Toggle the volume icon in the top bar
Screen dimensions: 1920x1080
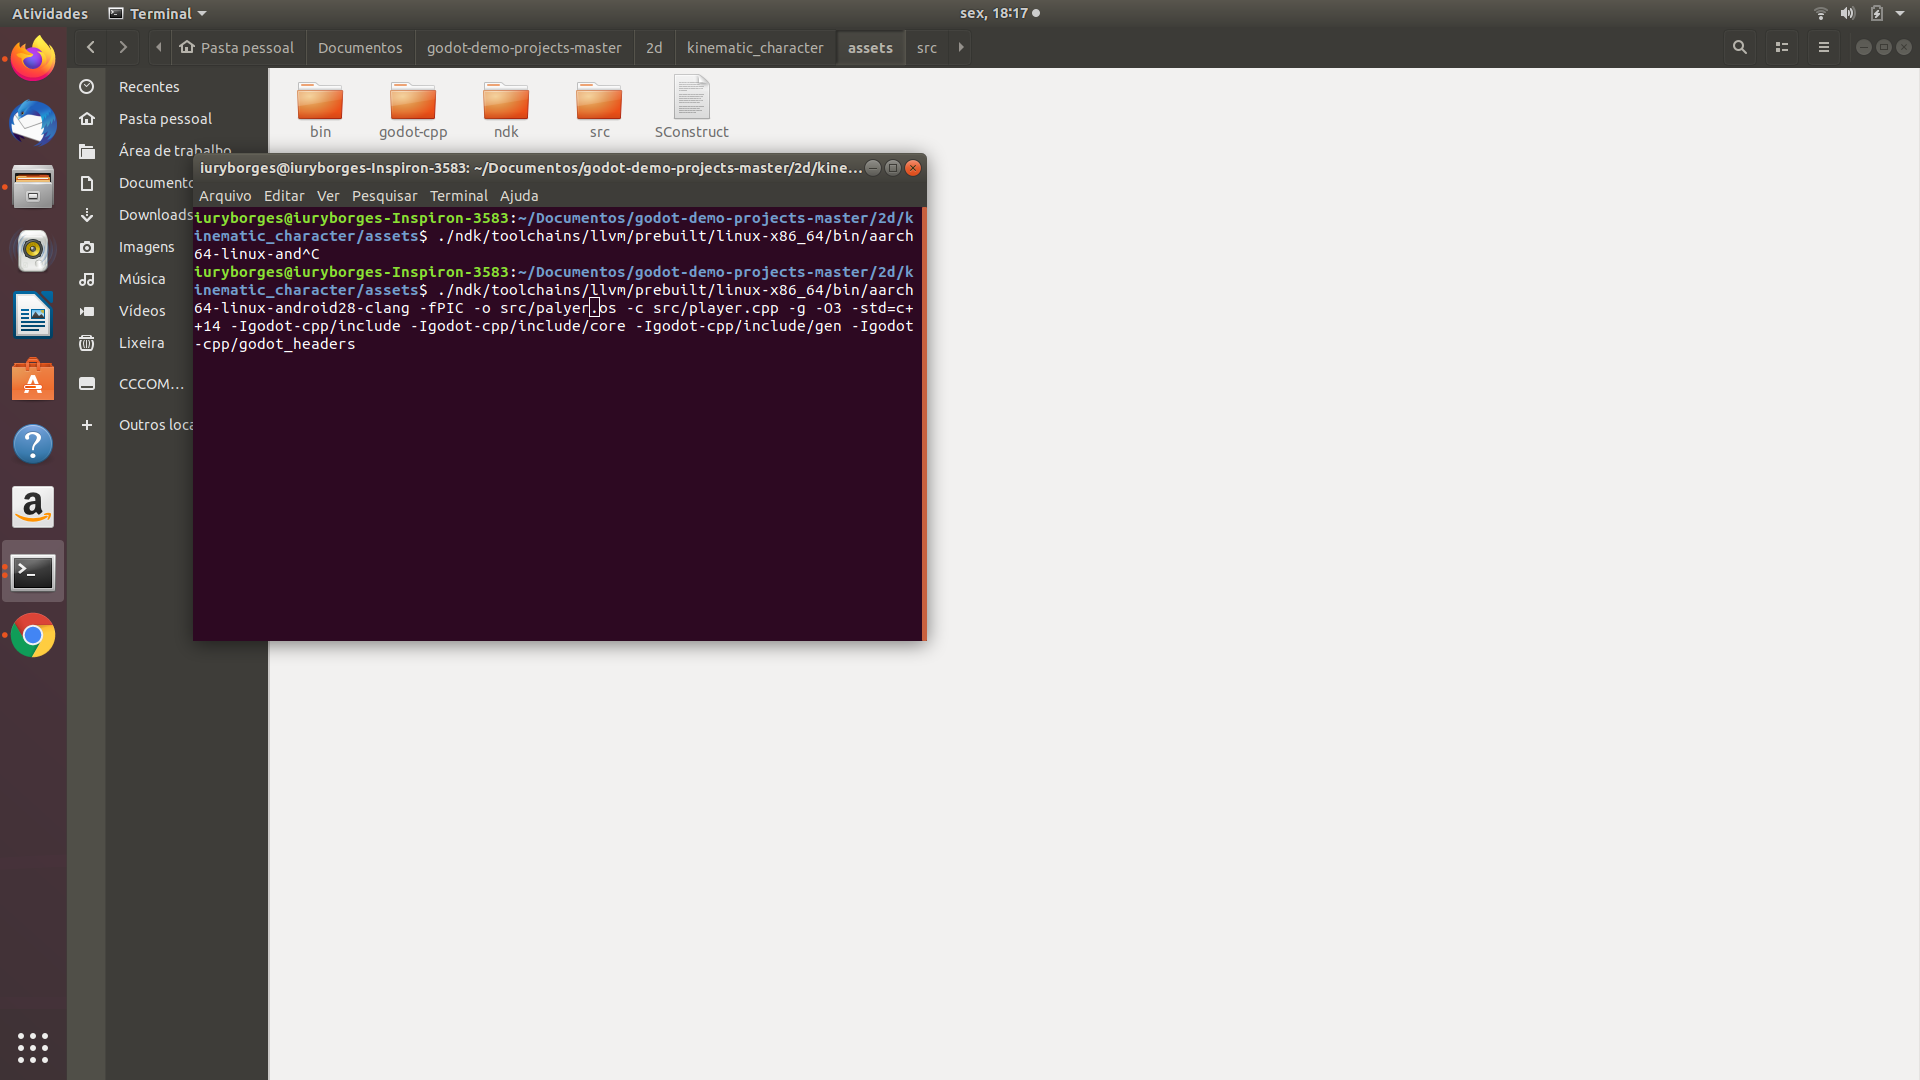[x=1850, y=13]
